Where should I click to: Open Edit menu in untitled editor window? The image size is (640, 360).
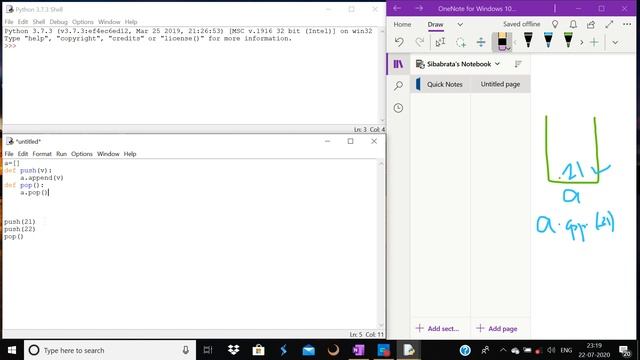click(x=23, y=154)
